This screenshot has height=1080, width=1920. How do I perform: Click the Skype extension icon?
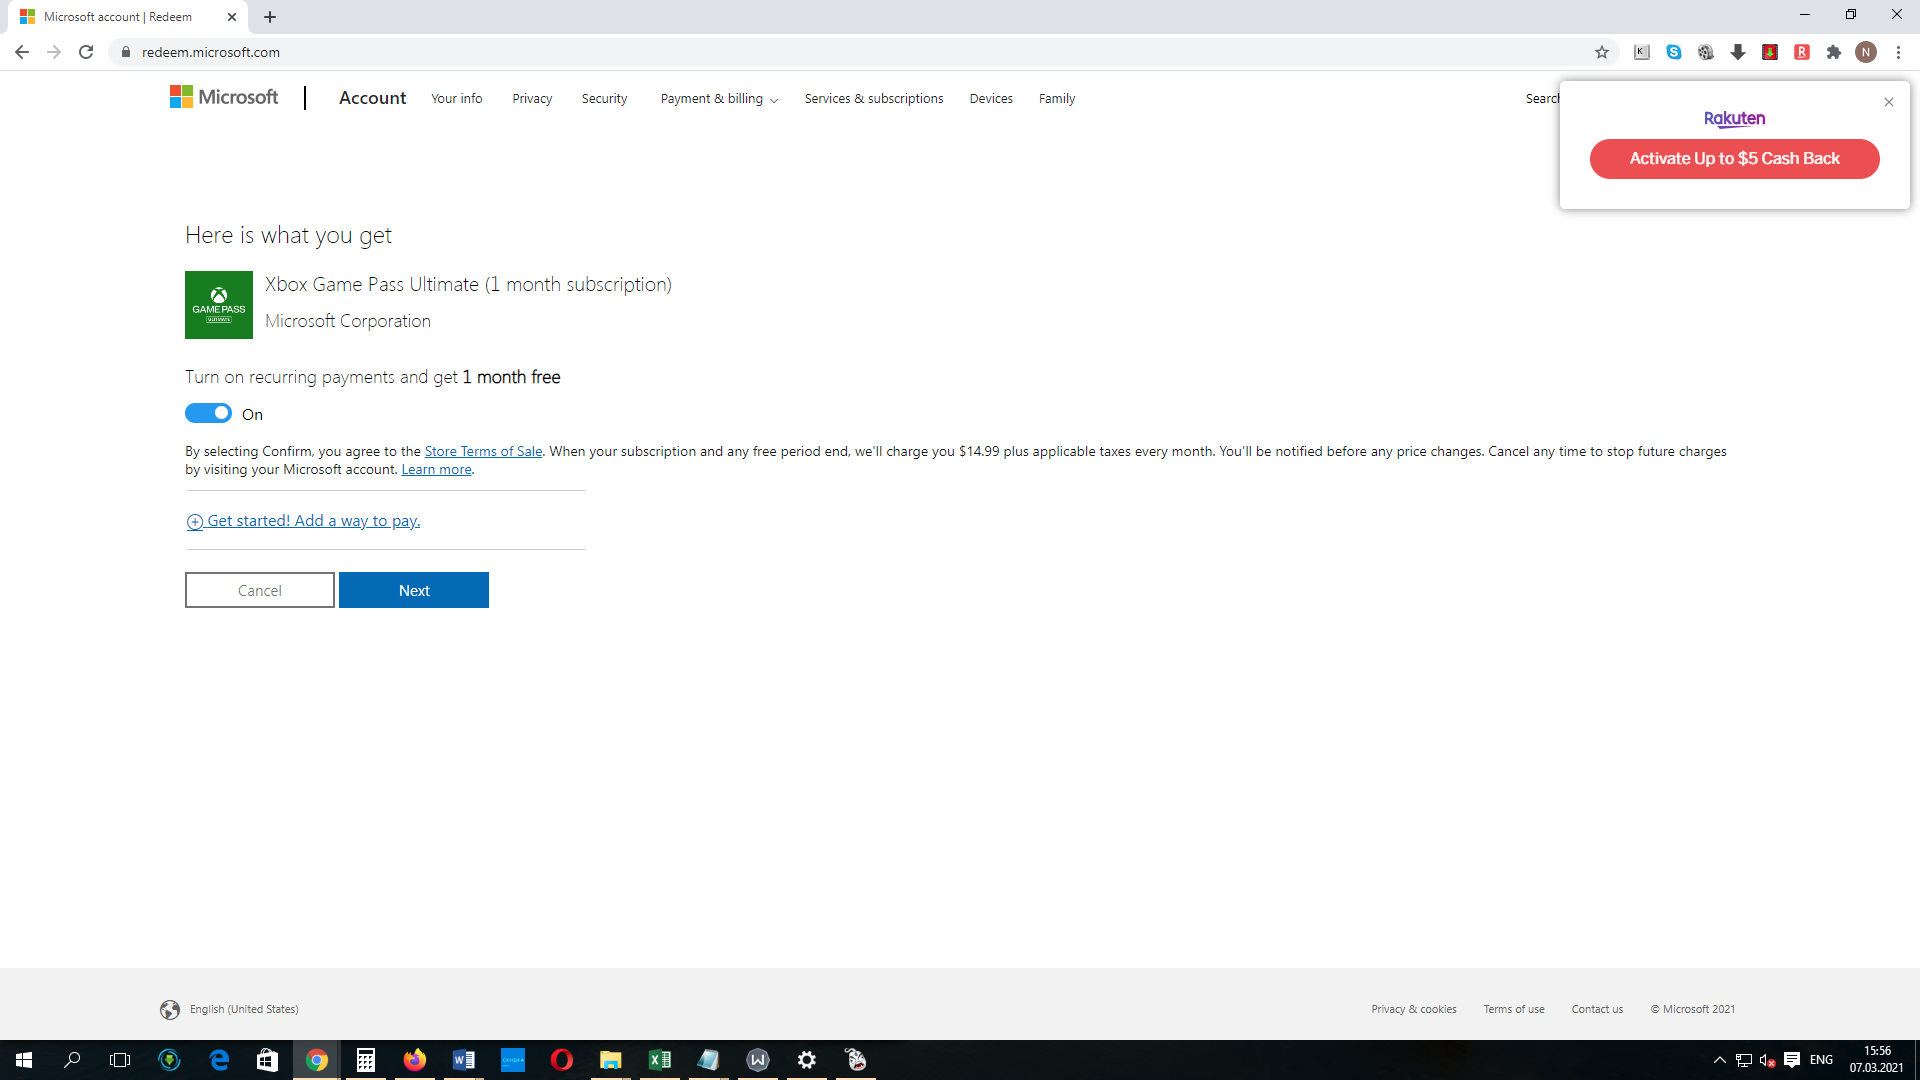1674,52
